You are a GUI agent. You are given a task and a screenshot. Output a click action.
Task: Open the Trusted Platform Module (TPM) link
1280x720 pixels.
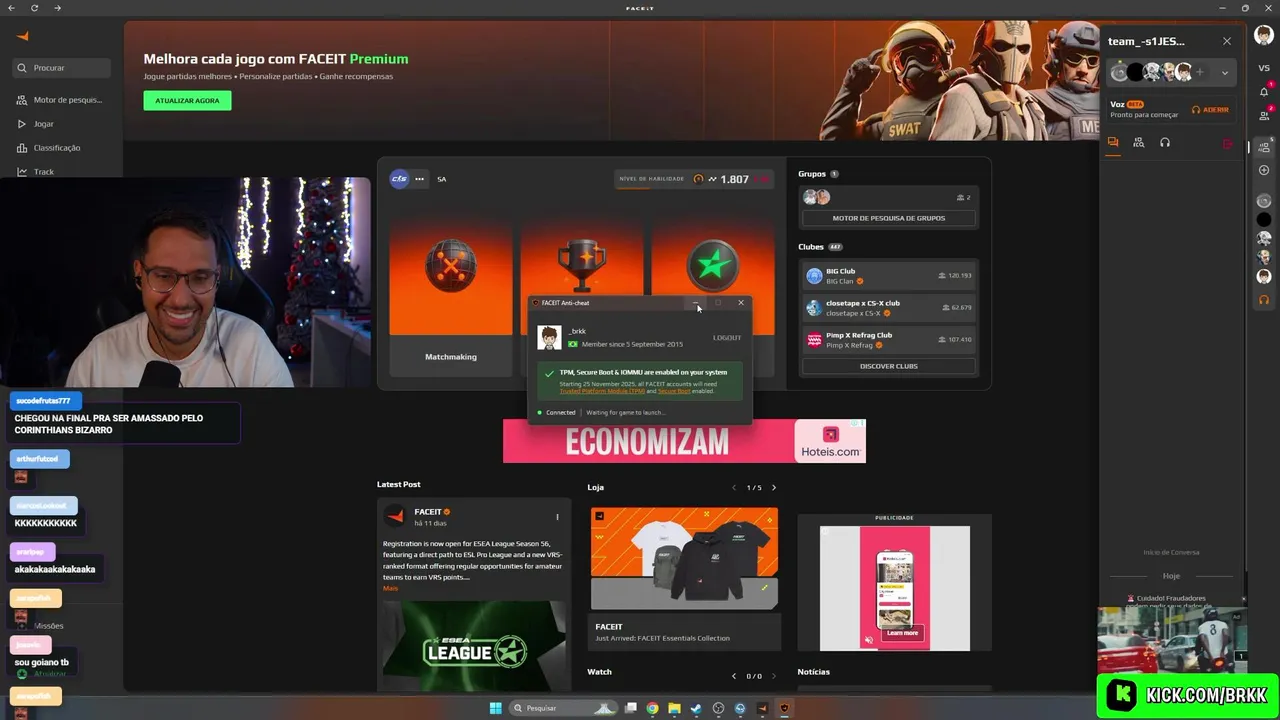point(602,391)
